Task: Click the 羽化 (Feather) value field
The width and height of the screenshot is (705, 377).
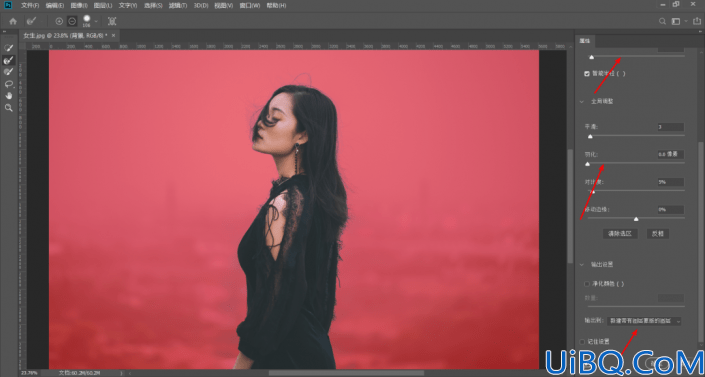Action: tap(670, 154)
